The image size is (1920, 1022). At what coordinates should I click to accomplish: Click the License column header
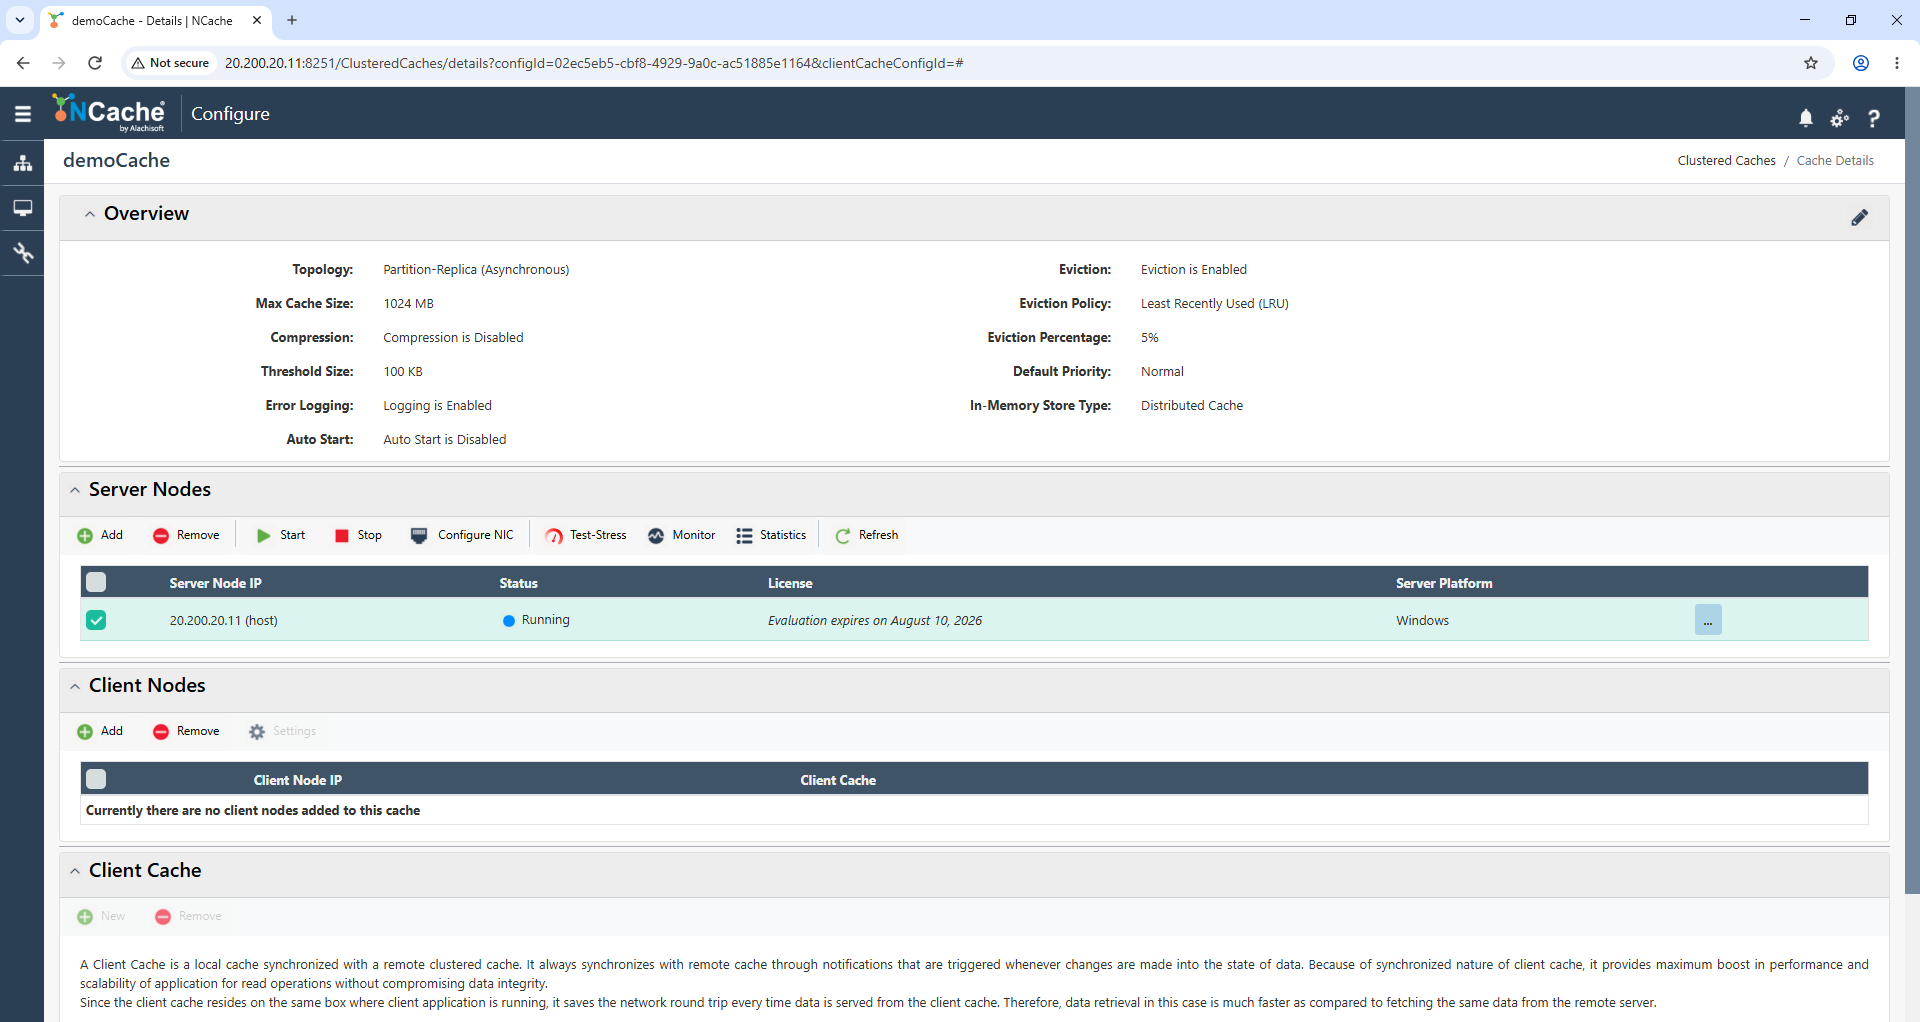pyautogui.click(x=790, y=583)
